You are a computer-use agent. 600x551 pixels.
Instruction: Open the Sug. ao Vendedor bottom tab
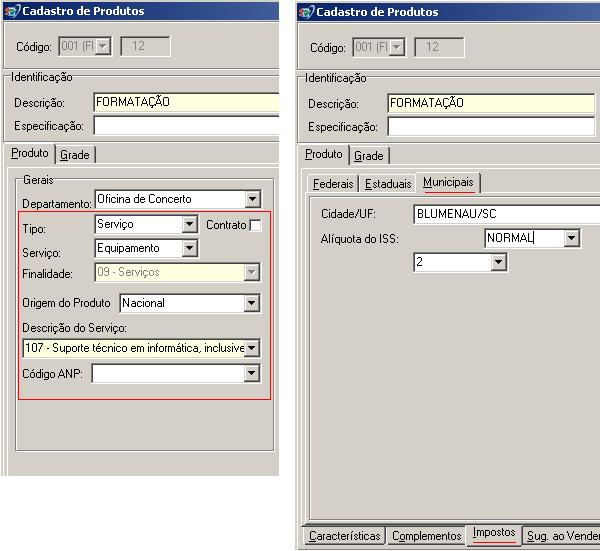click(x=561, y=536)
